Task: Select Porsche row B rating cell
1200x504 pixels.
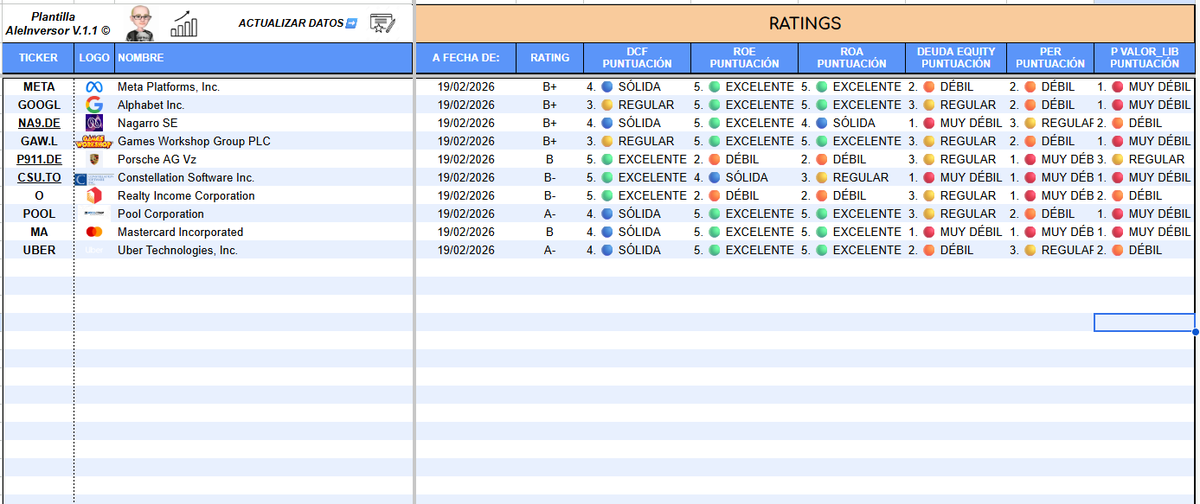Action: (x=550, y=159)
